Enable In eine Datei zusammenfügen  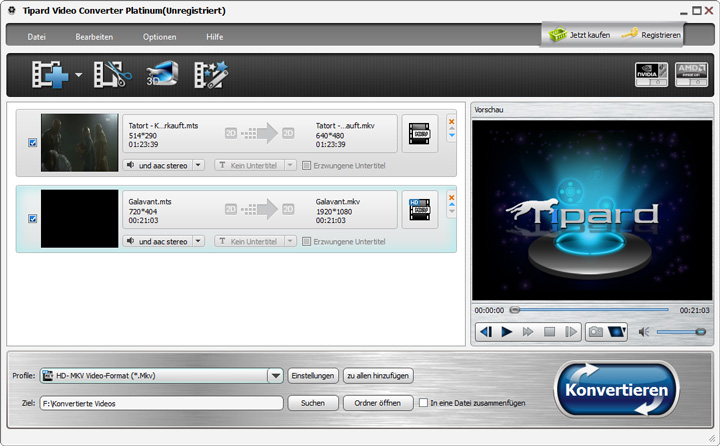pos(423,402)
